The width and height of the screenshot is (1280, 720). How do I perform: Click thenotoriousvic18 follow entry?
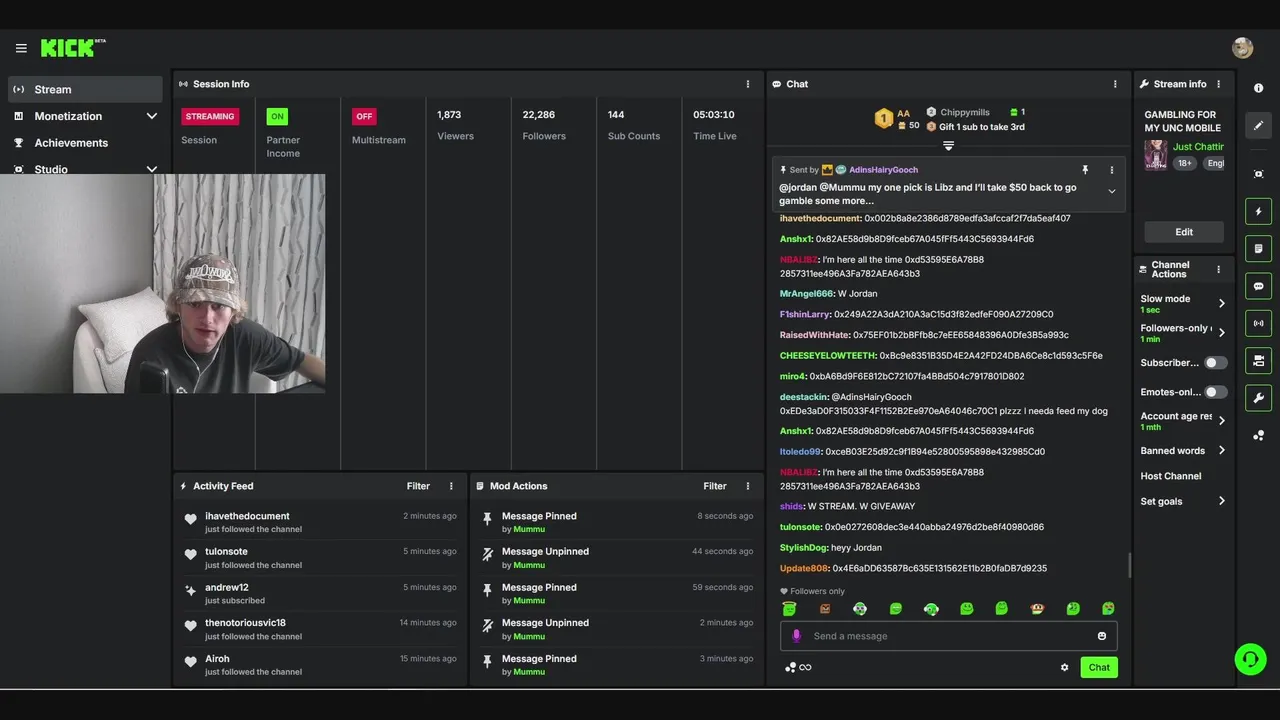pyautogui.click(x=318, y=629)
